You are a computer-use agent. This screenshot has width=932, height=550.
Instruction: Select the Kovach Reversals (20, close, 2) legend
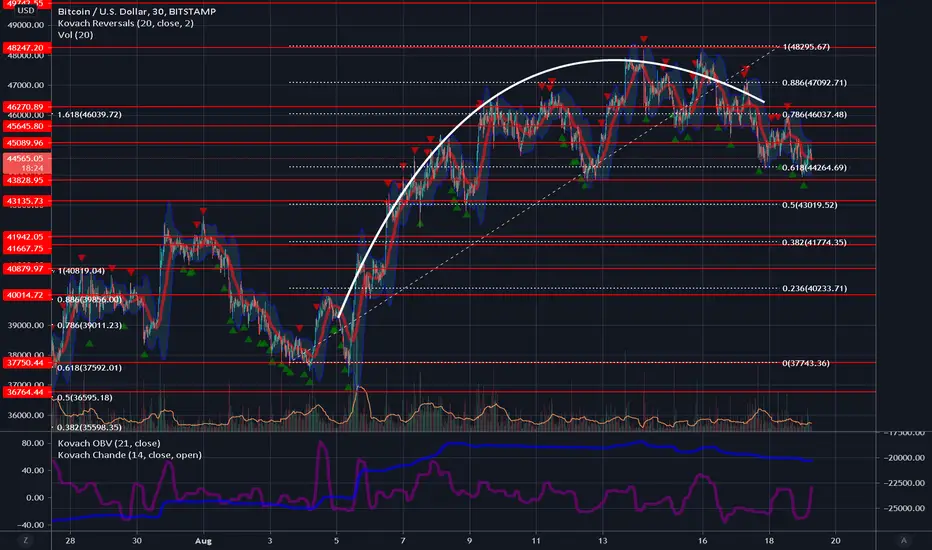(x=125, y=23)
